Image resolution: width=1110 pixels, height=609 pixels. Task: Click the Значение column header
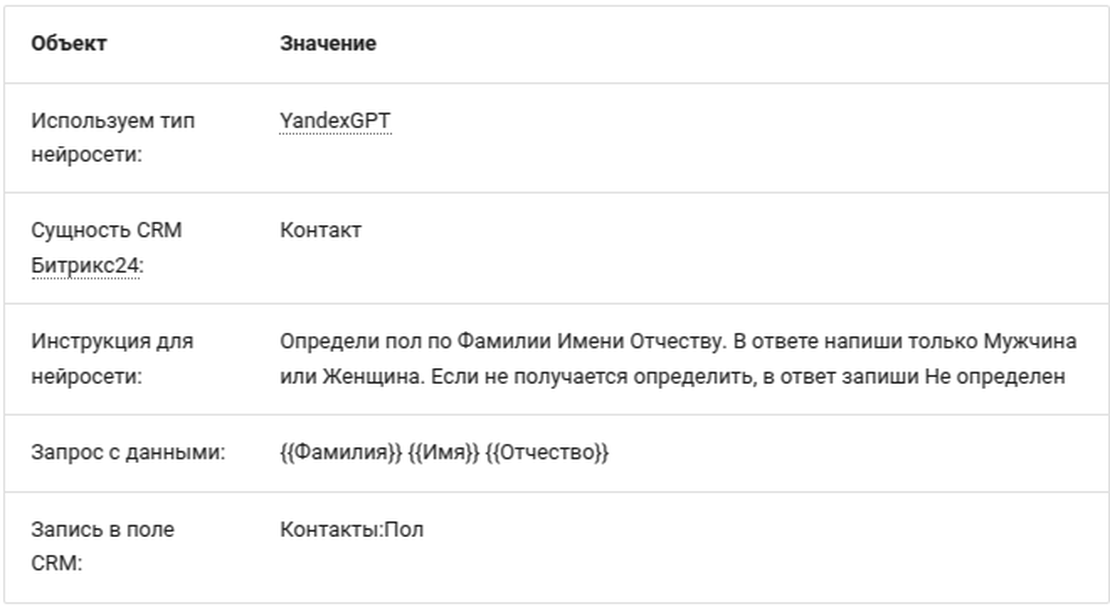point(328,44)
